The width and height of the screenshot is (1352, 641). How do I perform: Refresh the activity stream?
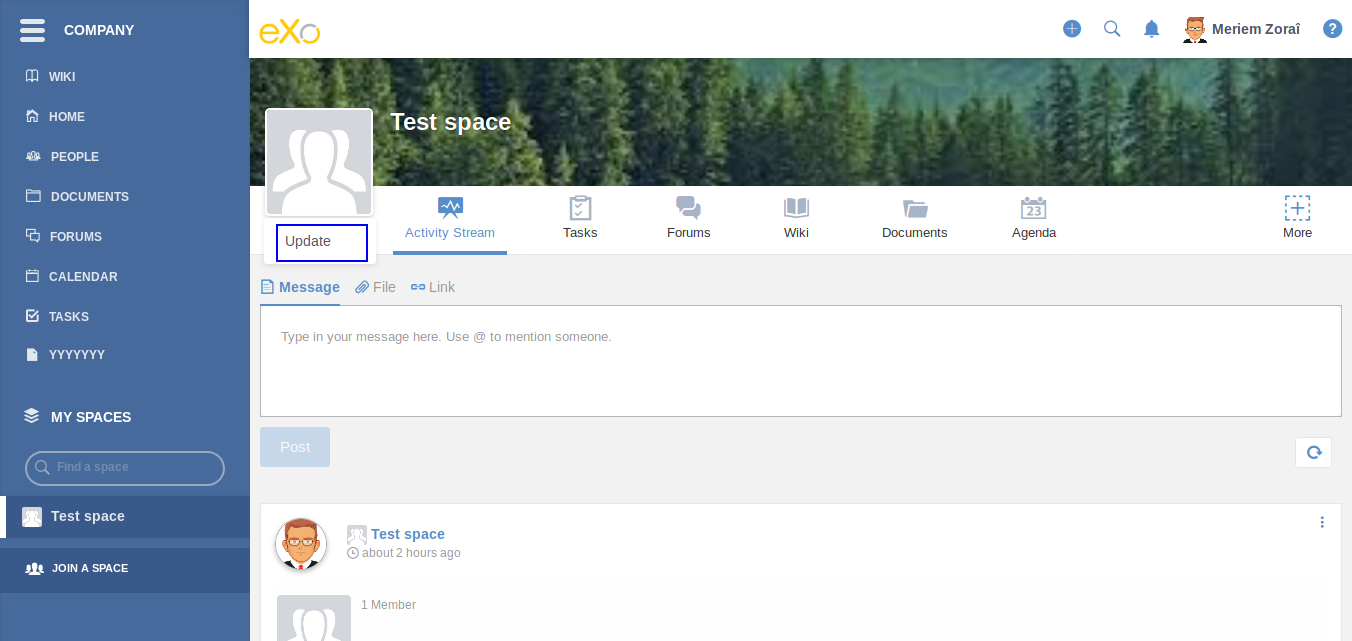pos(1313,452)
